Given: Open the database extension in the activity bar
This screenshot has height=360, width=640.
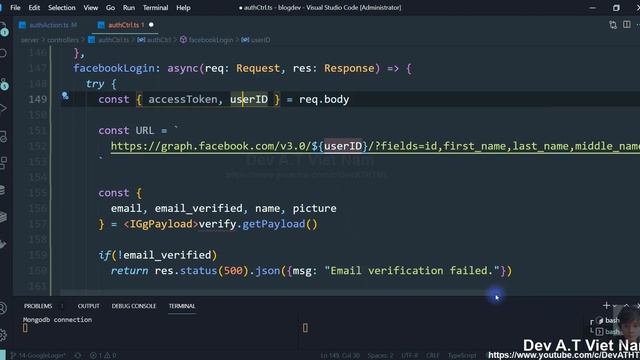Looking at the screenshot, I should tap(3, 190).
